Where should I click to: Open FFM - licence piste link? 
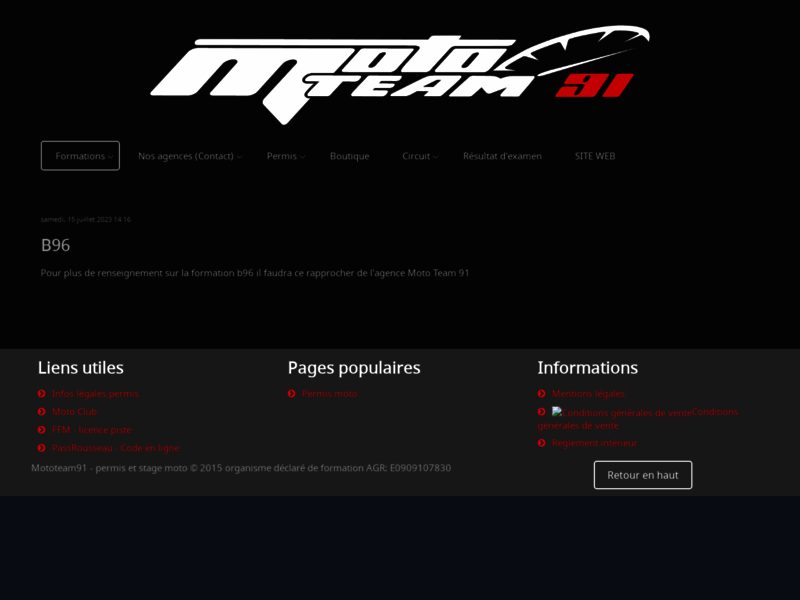pos(91,430)
